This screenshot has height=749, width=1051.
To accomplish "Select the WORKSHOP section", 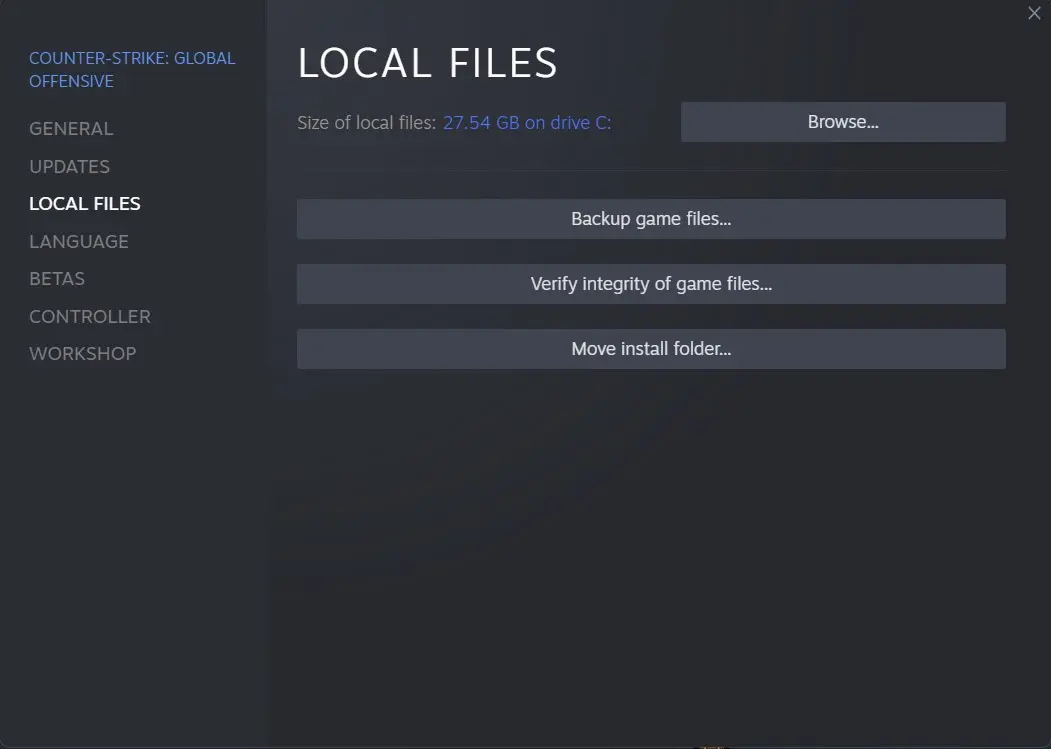I will tap(82, 353).
